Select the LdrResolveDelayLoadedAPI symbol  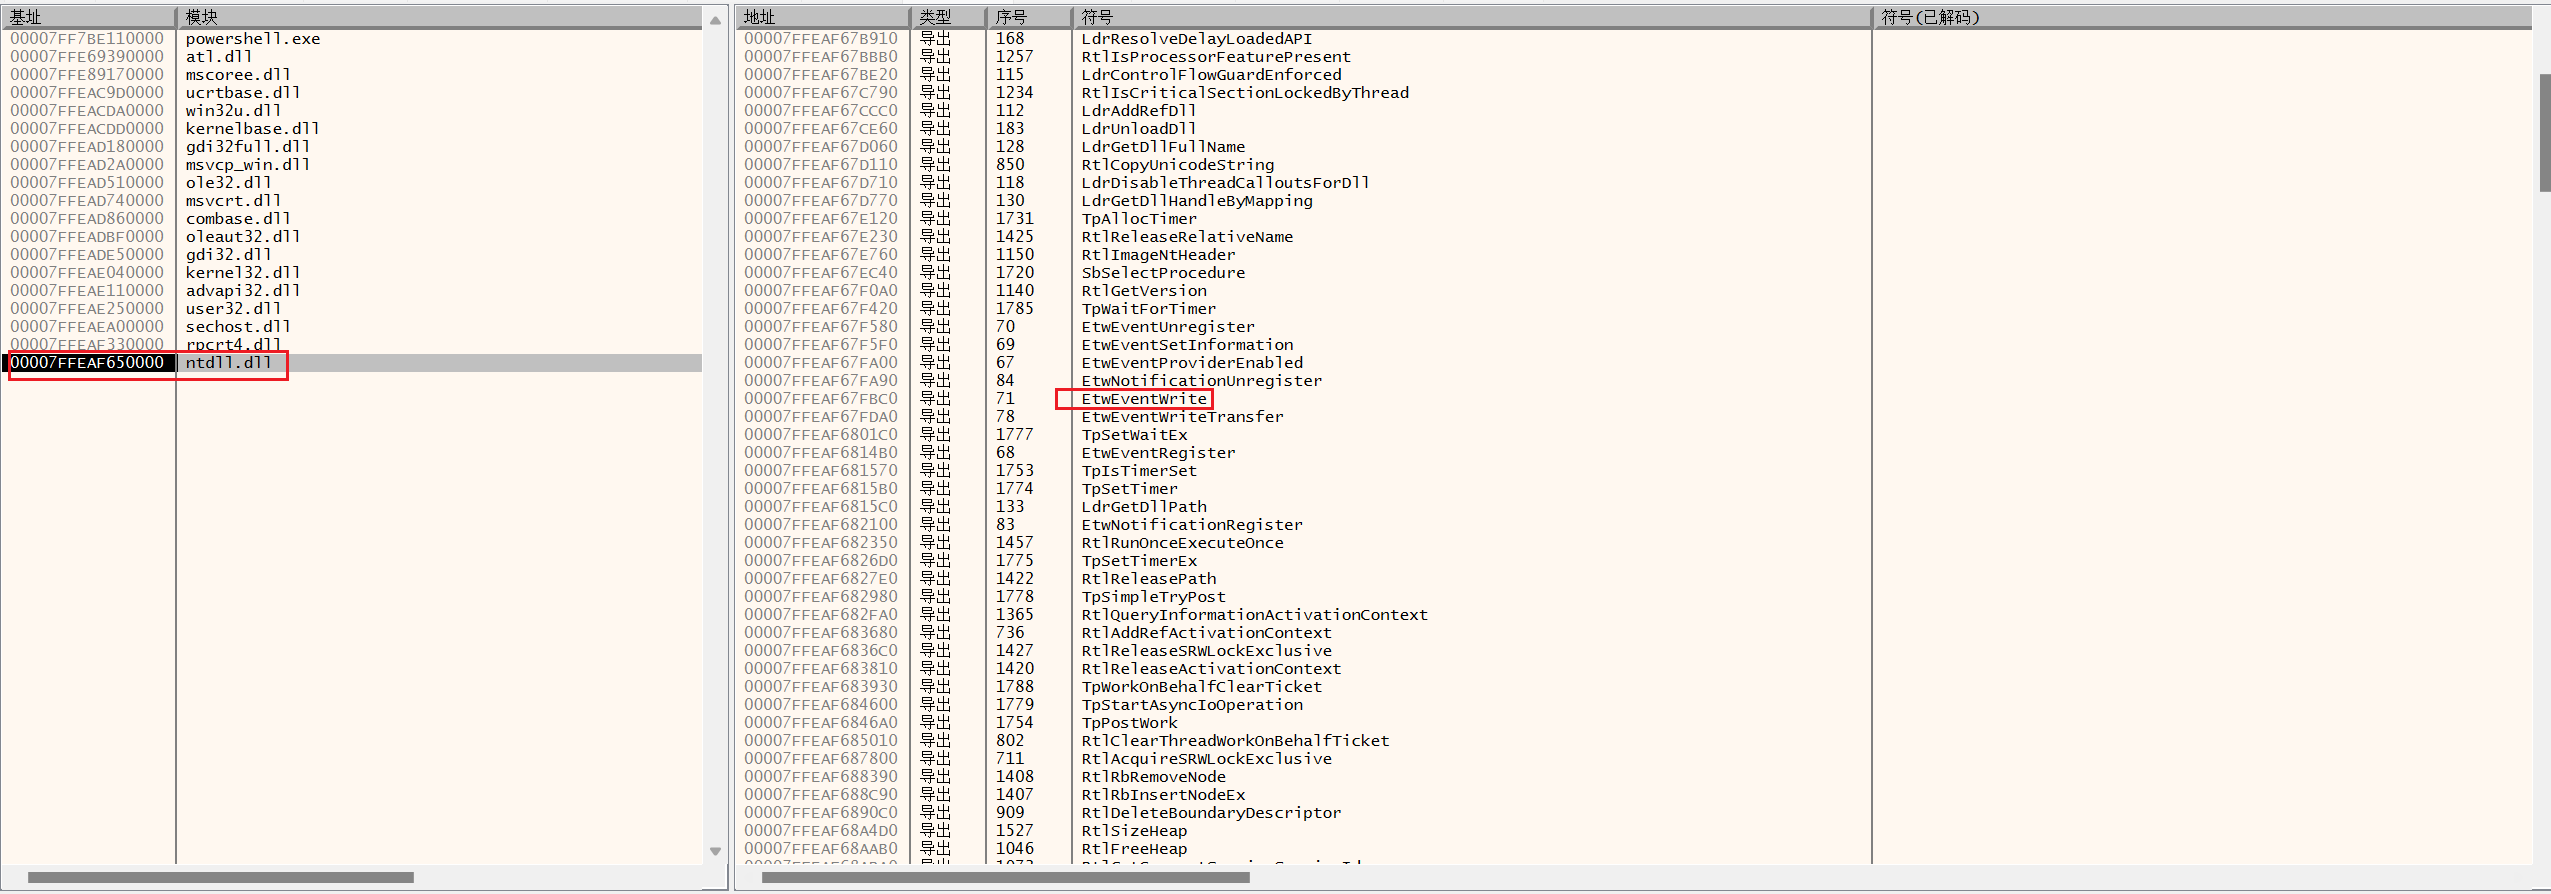1196,39
